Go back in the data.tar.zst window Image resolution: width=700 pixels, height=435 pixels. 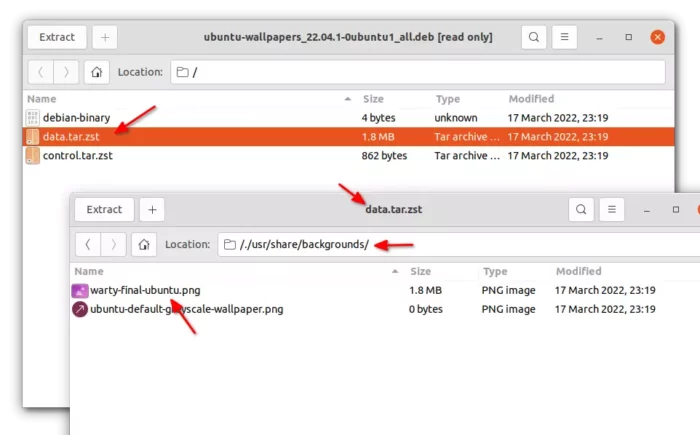(x=88, y=244)
